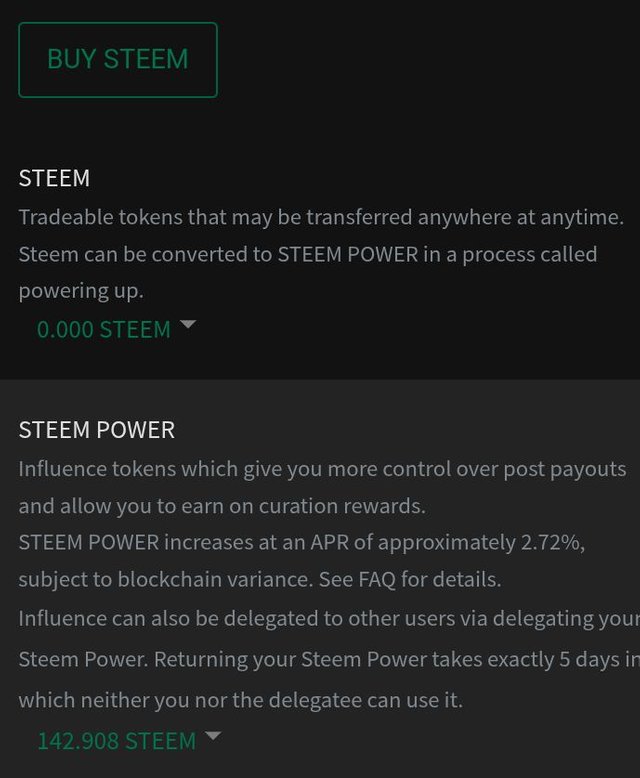Click the BUY STEEM button
The width and height of the screenshot is (640, 778).
118,60
